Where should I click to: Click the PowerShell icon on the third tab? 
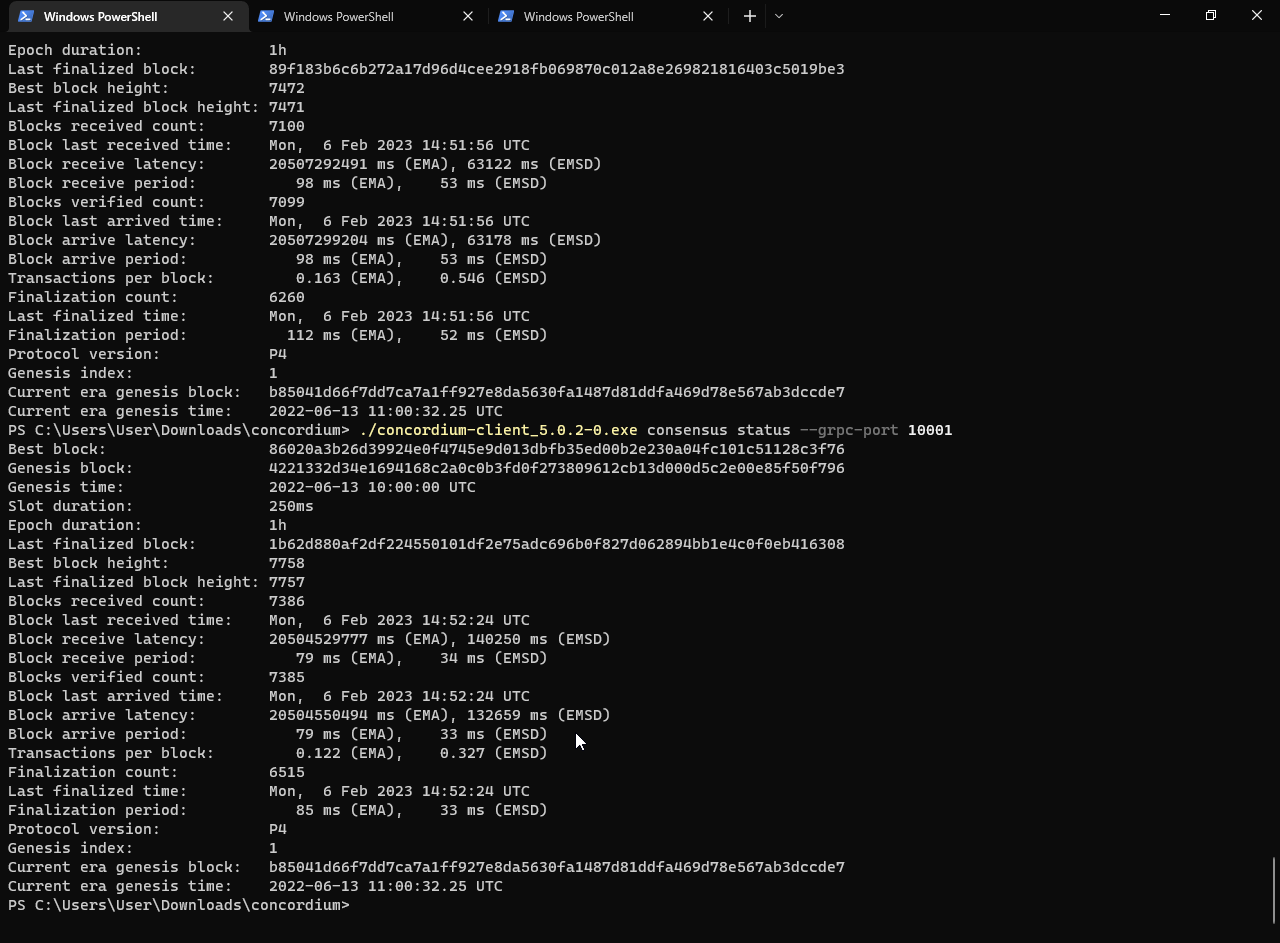[508, 16]
